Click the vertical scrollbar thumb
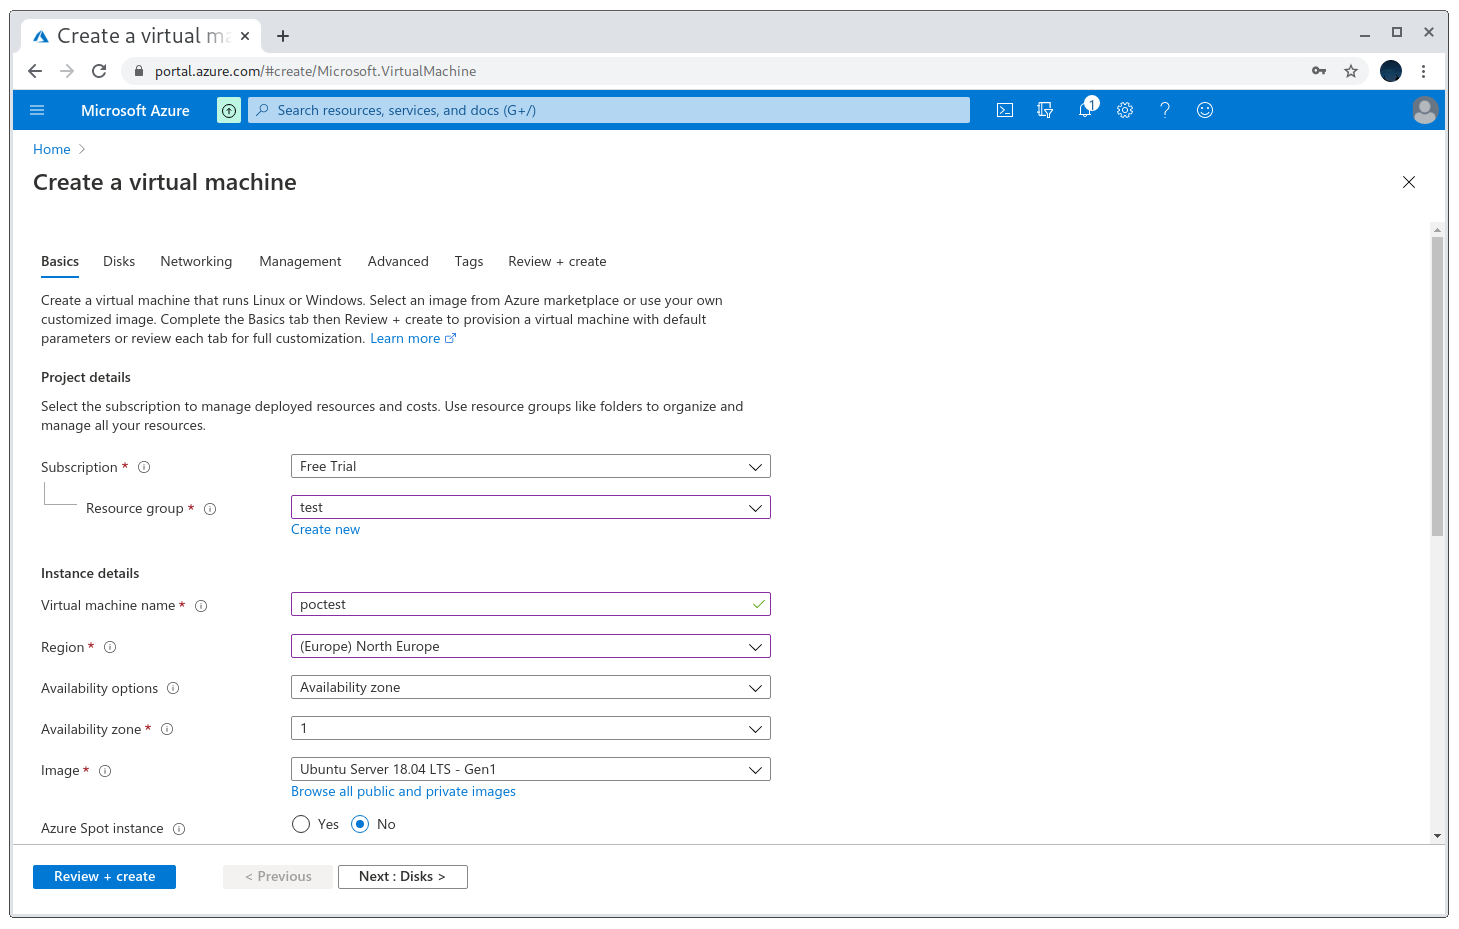The height and width of the screenshot is (929, 1459). (x=1437, y=386)
